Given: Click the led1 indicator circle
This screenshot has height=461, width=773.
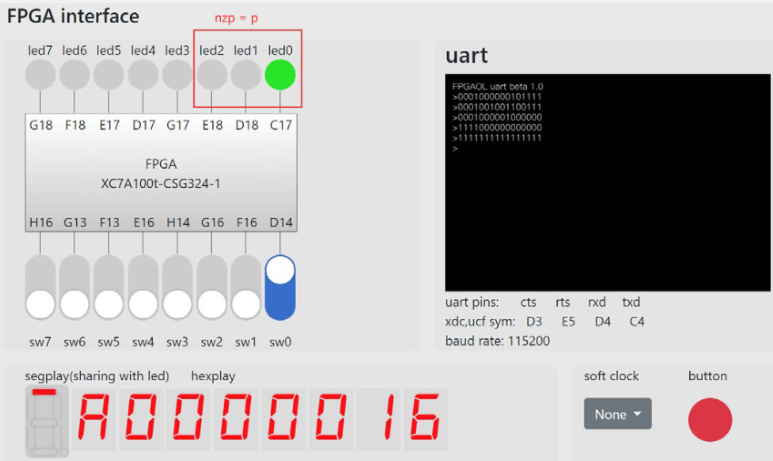Looking at the screenshot, I should 246,75.
